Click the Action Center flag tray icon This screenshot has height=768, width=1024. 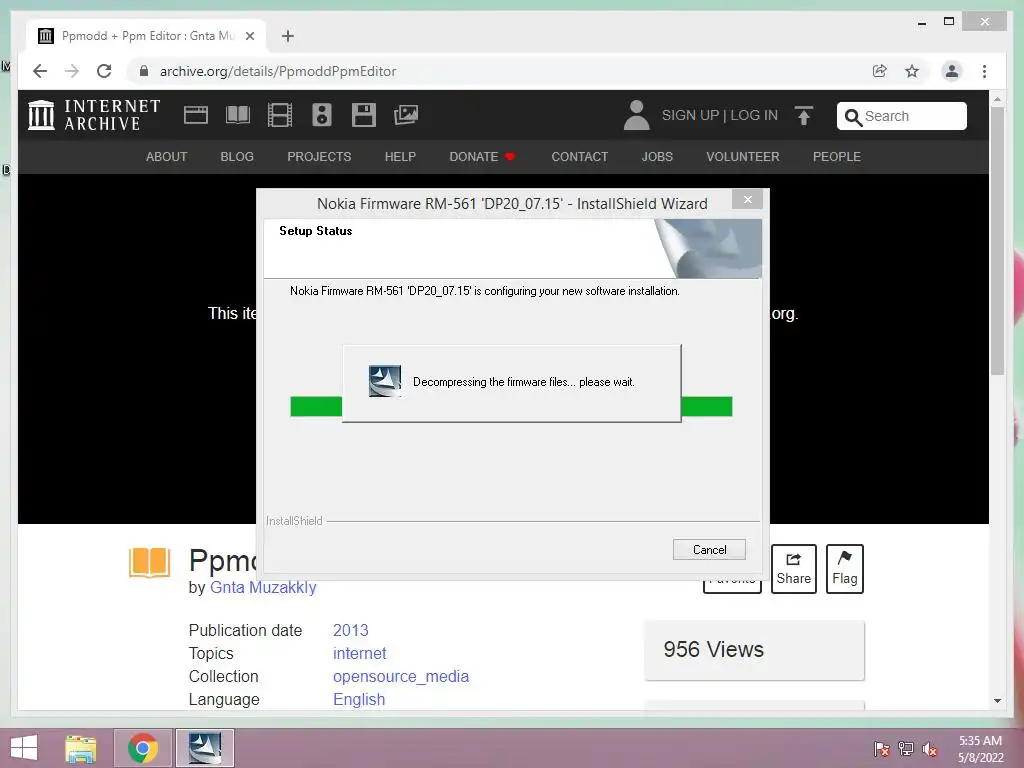coord(882,749)
